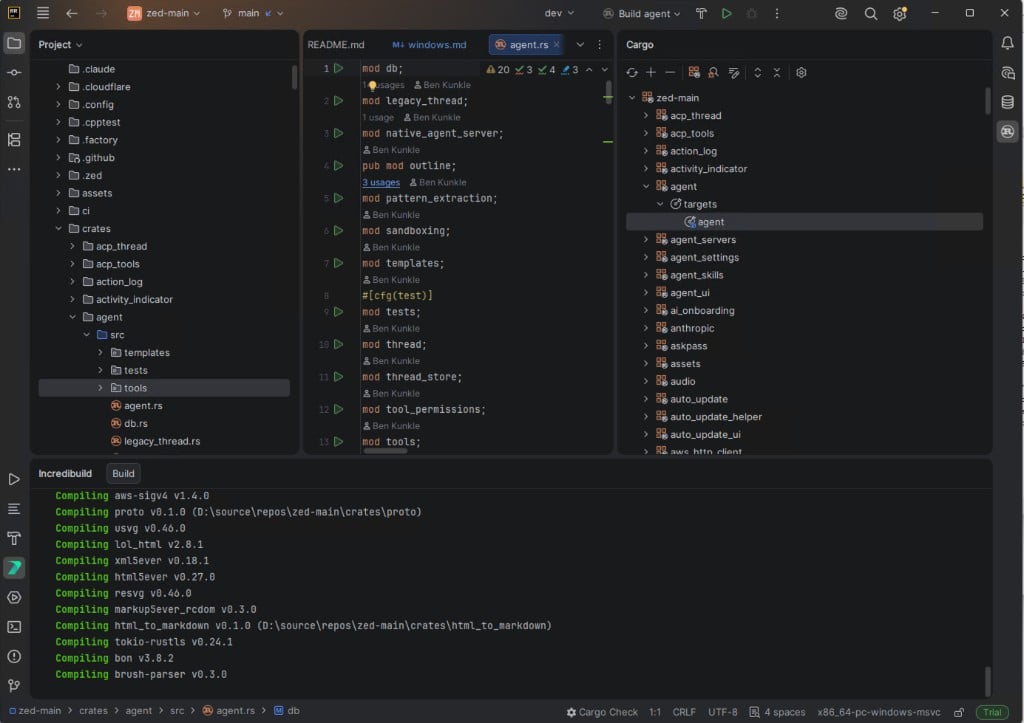Screen dimensions: 1024x723
Task: Open the Build agent configuration dropdown
Action: coord(642,13)
